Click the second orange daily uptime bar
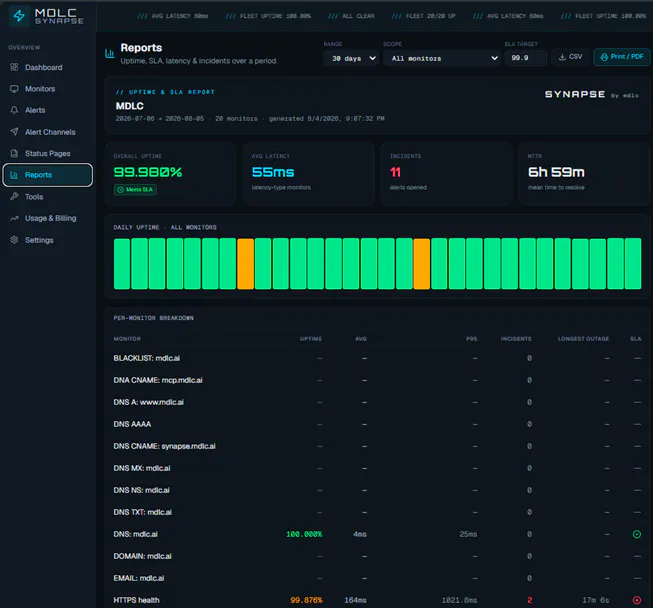Viewport: 653px width, 608px height. (x=421, y=264)
